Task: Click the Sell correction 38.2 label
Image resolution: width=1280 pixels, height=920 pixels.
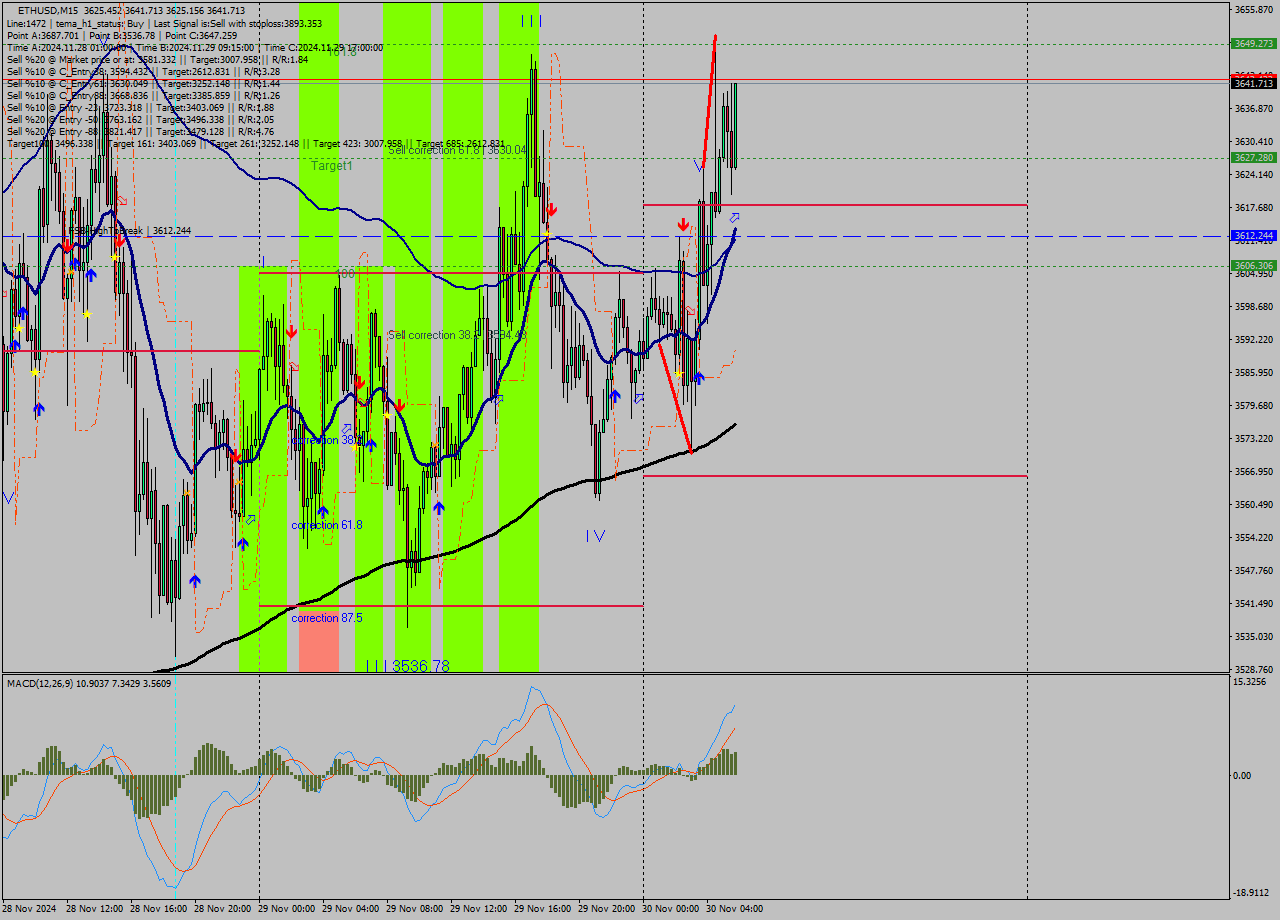Action: pos(456,335)
